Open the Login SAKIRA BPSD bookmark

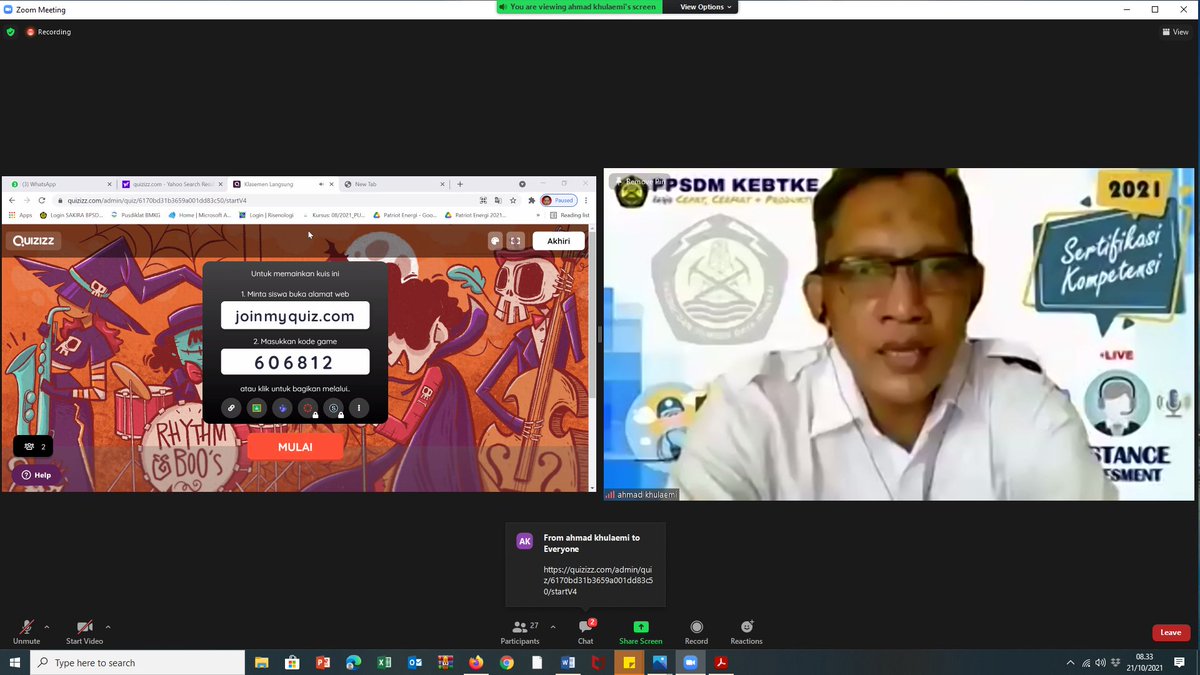click(71, 214)
